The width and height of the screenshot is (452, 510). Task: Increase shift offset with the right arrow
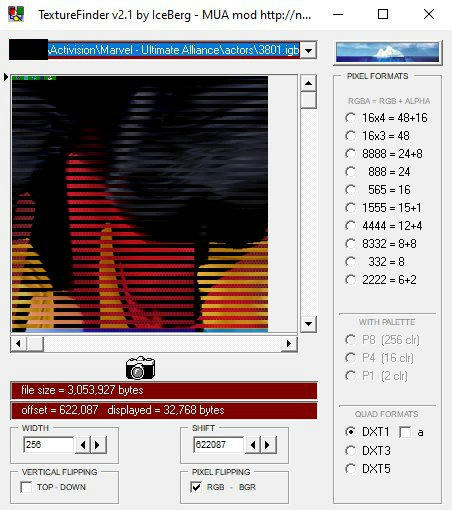268,445
